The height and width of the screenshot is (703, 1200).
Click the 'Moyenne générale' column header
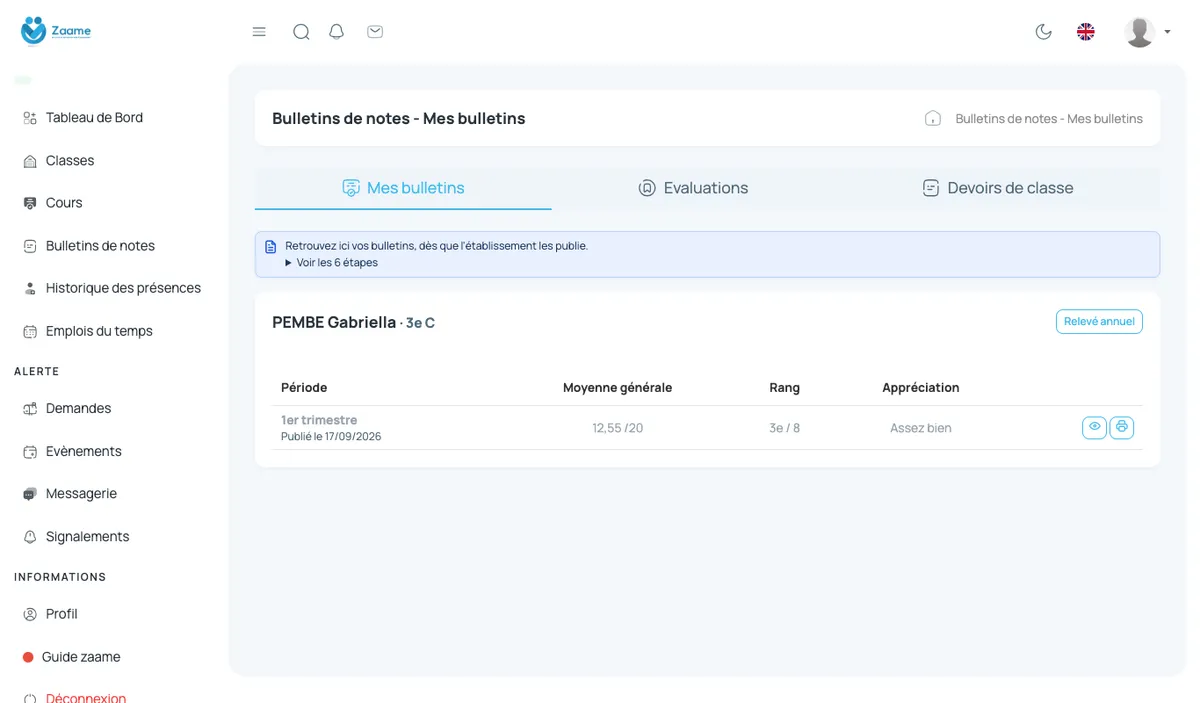(617, 388)
